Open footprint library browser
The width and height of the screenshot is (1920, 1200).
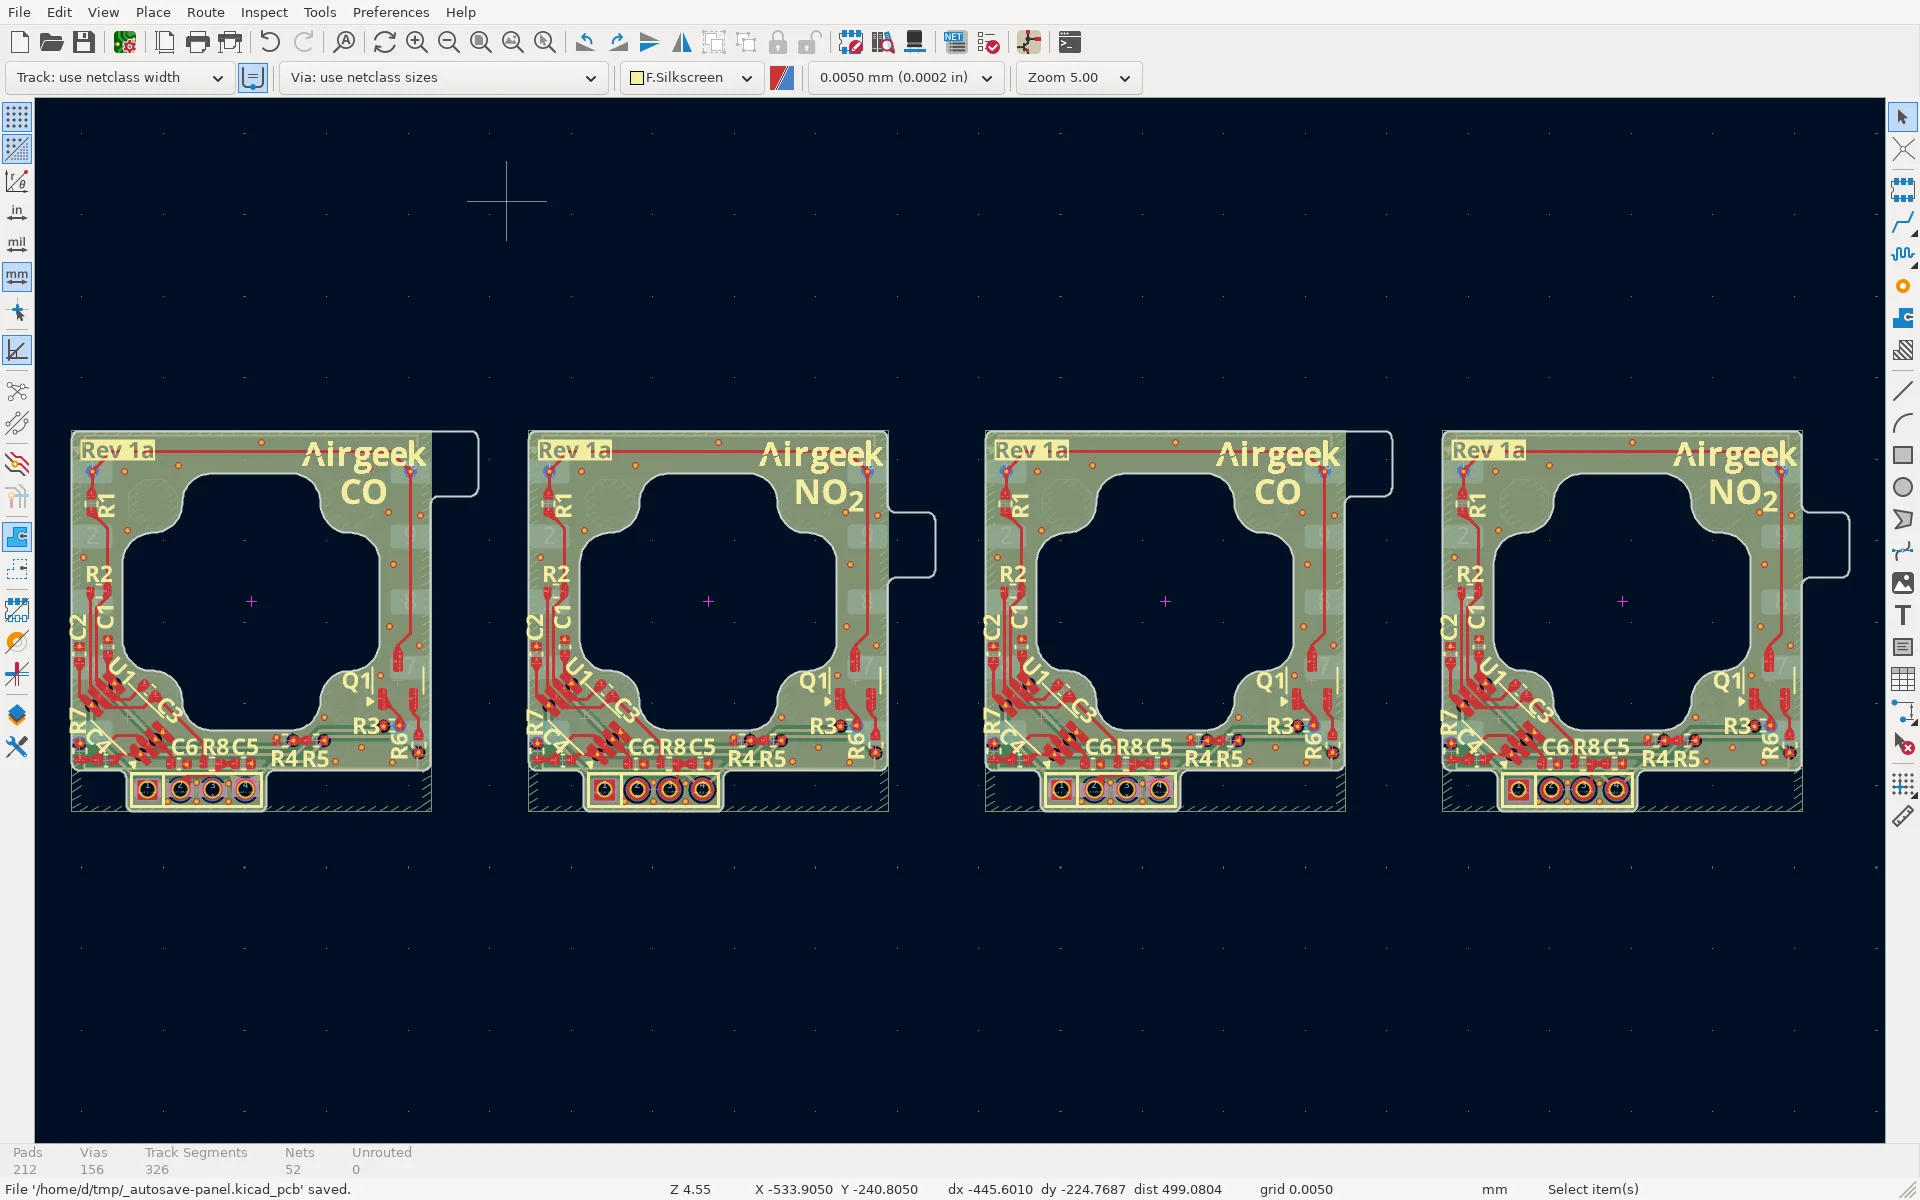(882, 42)
